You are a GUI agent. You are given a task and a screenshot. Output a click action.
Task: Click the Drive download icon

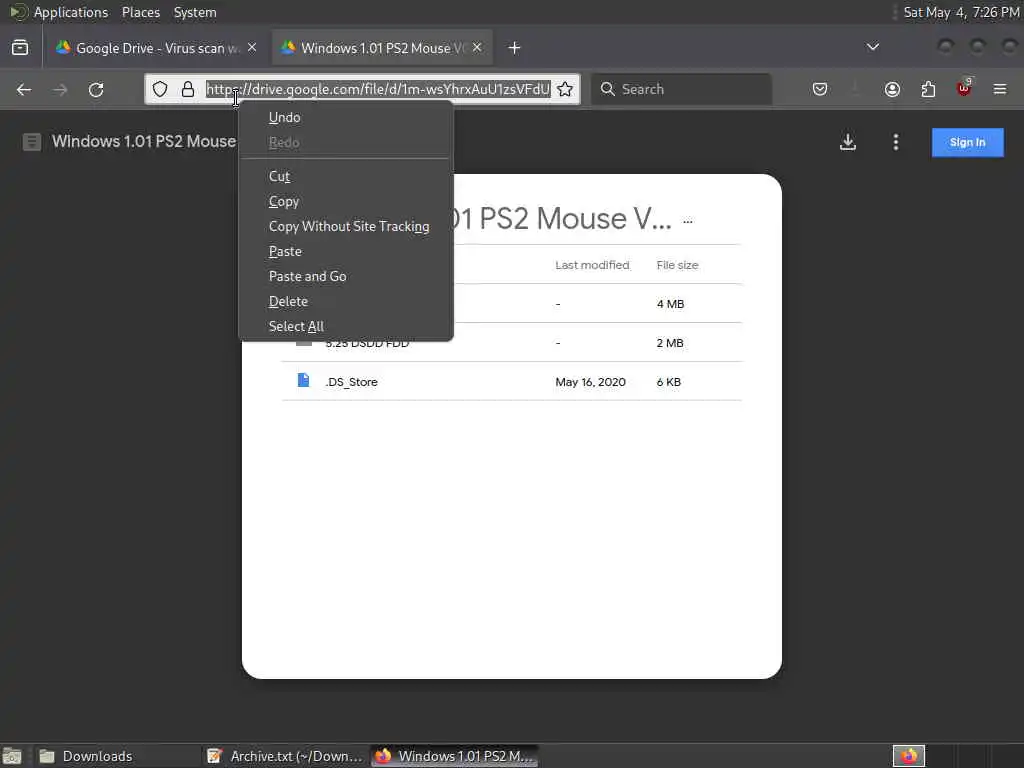(848, 142)
